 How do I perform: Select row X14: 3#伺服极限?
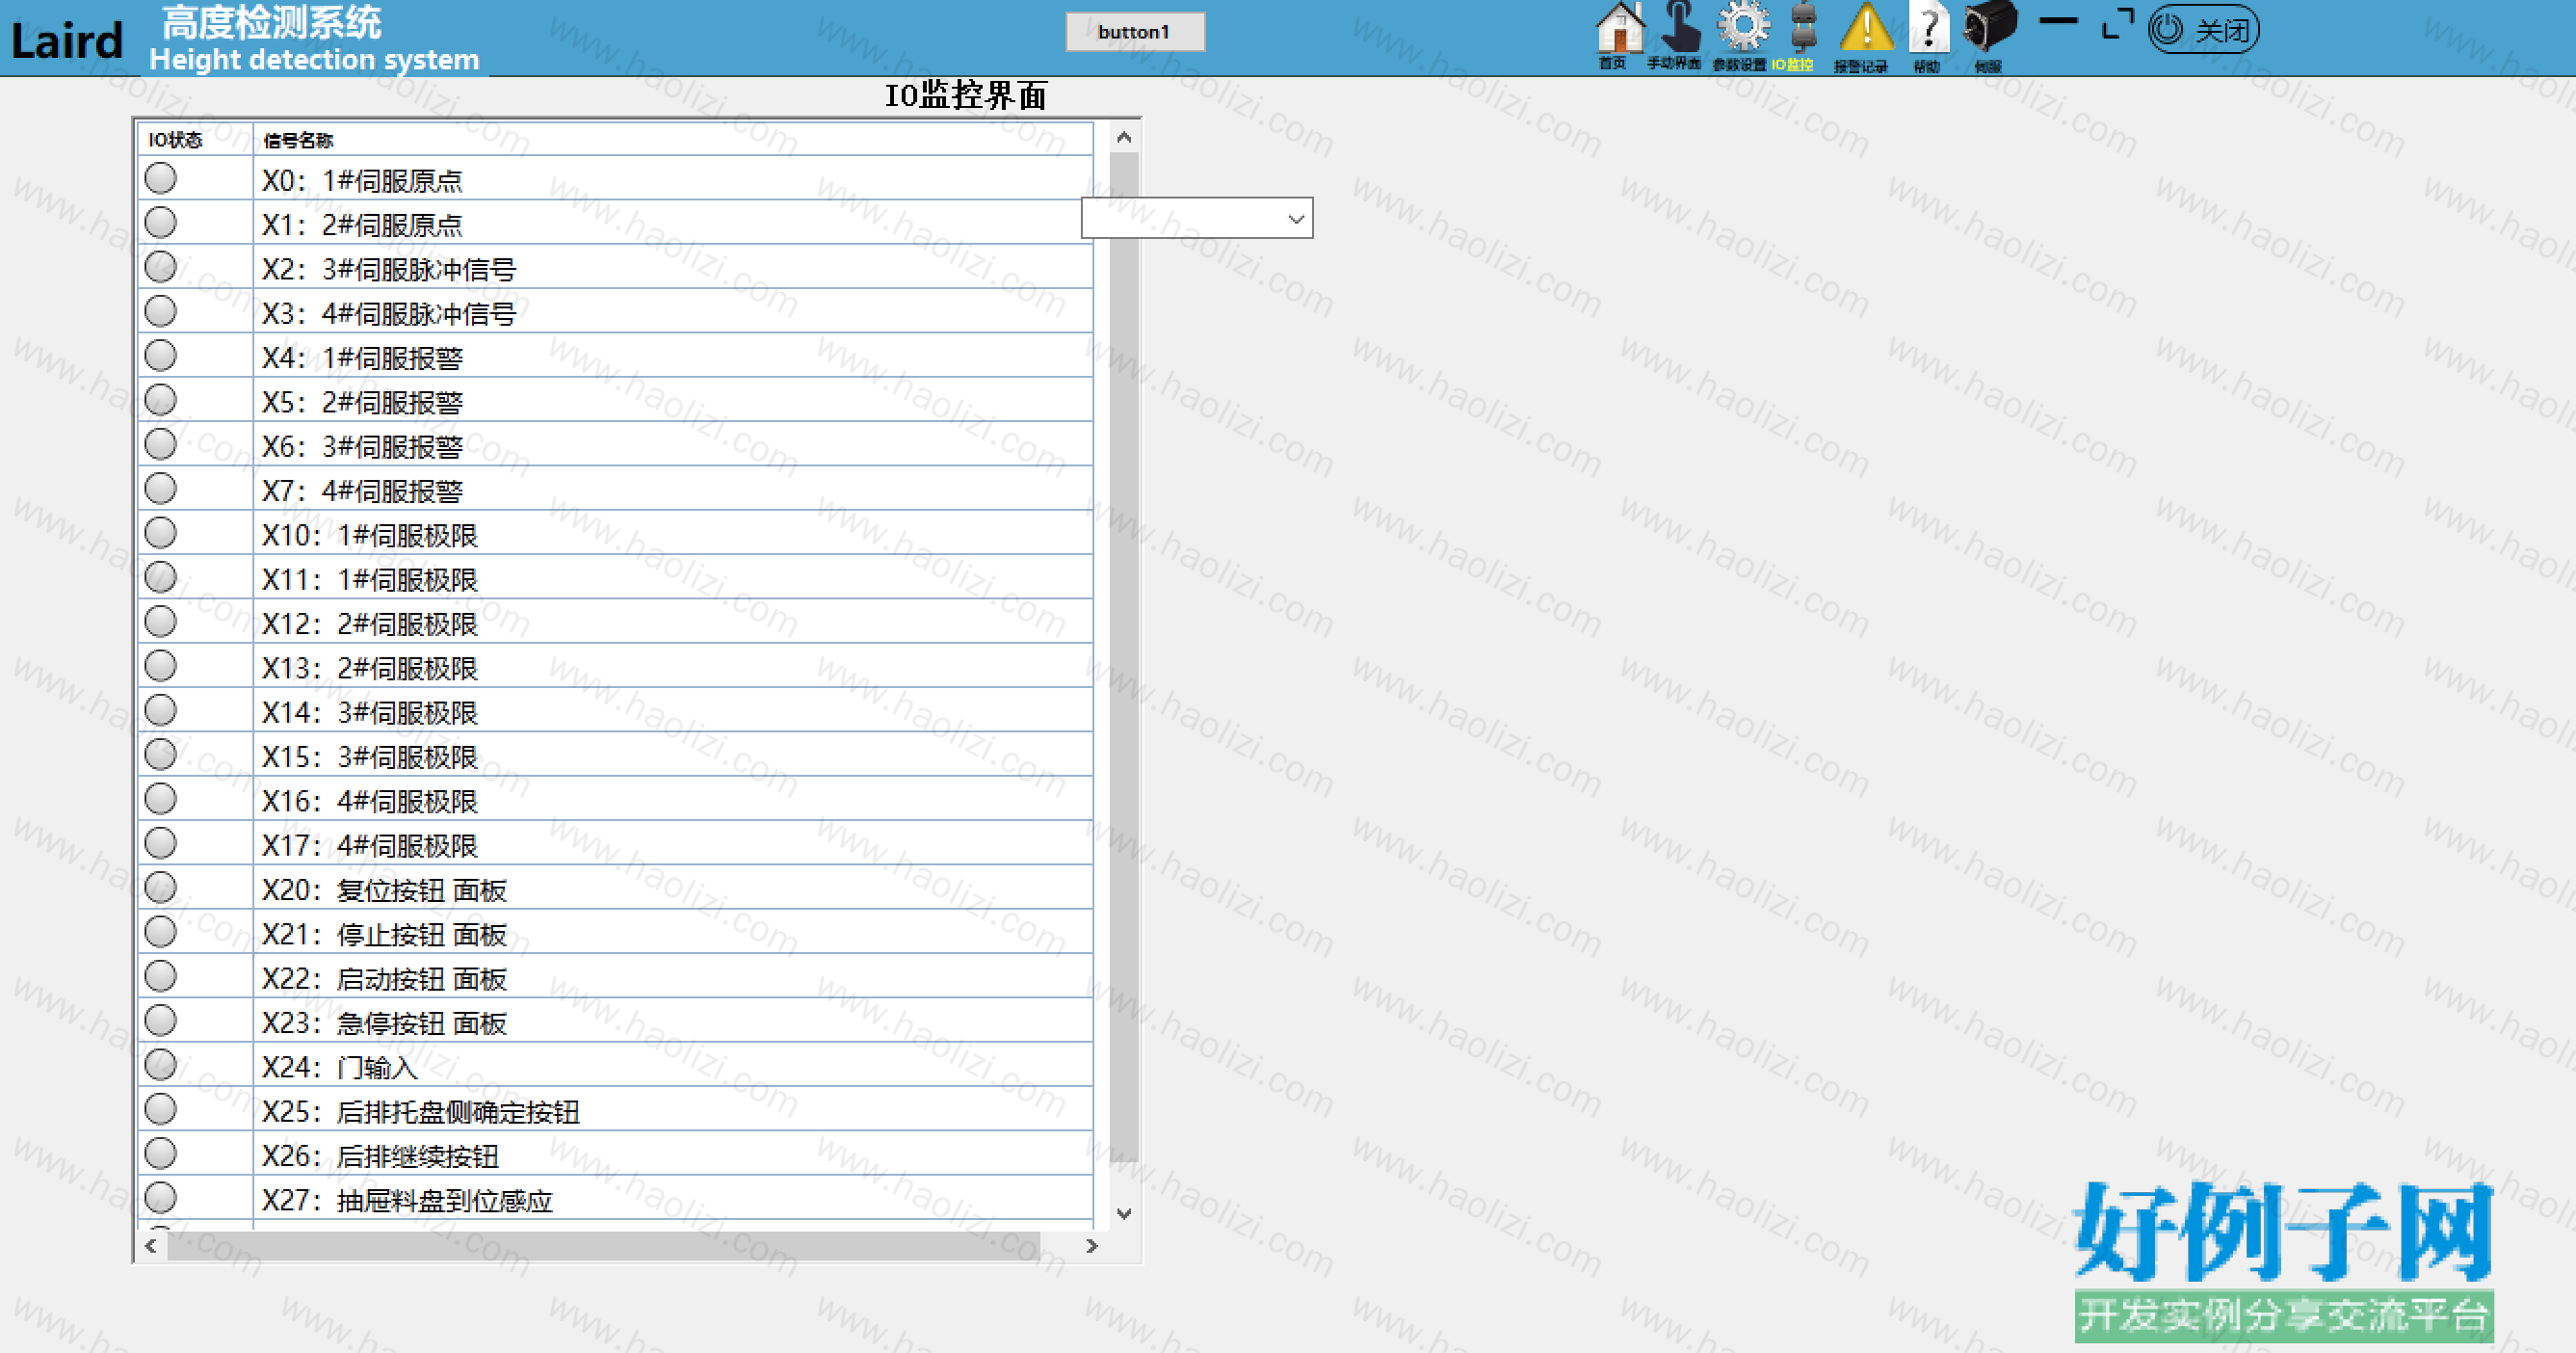(x=616, y=711)
